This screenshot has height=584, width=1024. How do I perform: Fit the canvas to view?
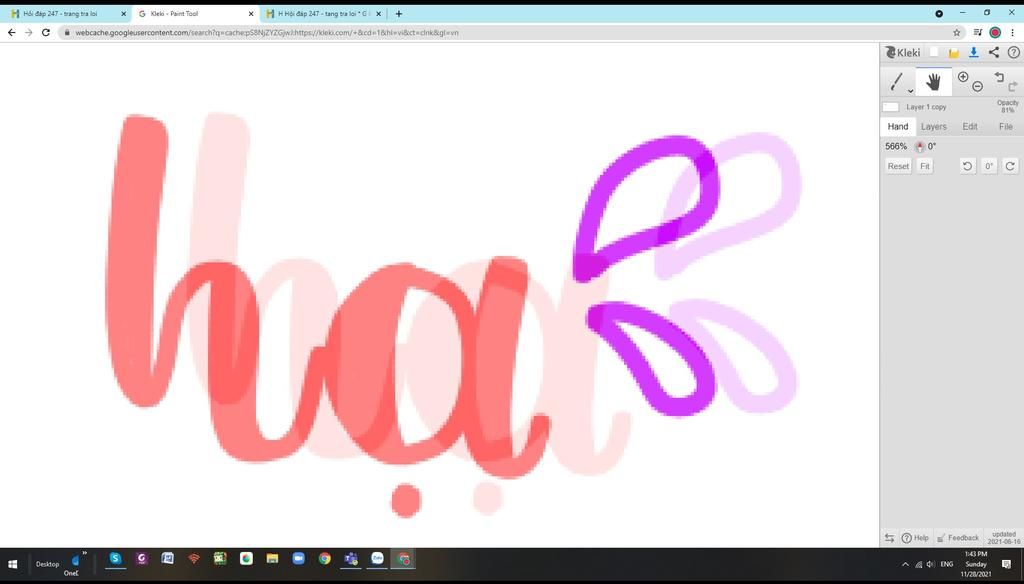(x=925, y=166)
